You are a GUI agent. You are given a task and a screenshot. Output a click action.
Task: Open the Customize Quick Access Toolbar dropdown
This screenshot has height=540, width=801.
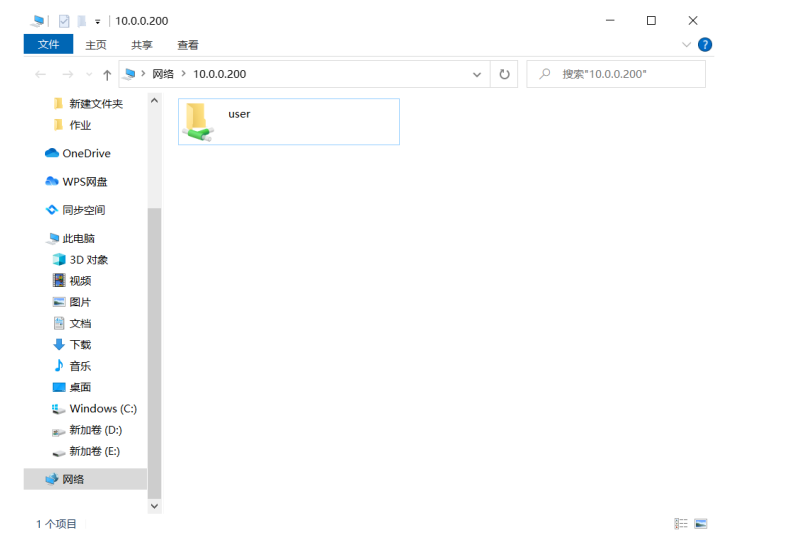pos(98,21)
